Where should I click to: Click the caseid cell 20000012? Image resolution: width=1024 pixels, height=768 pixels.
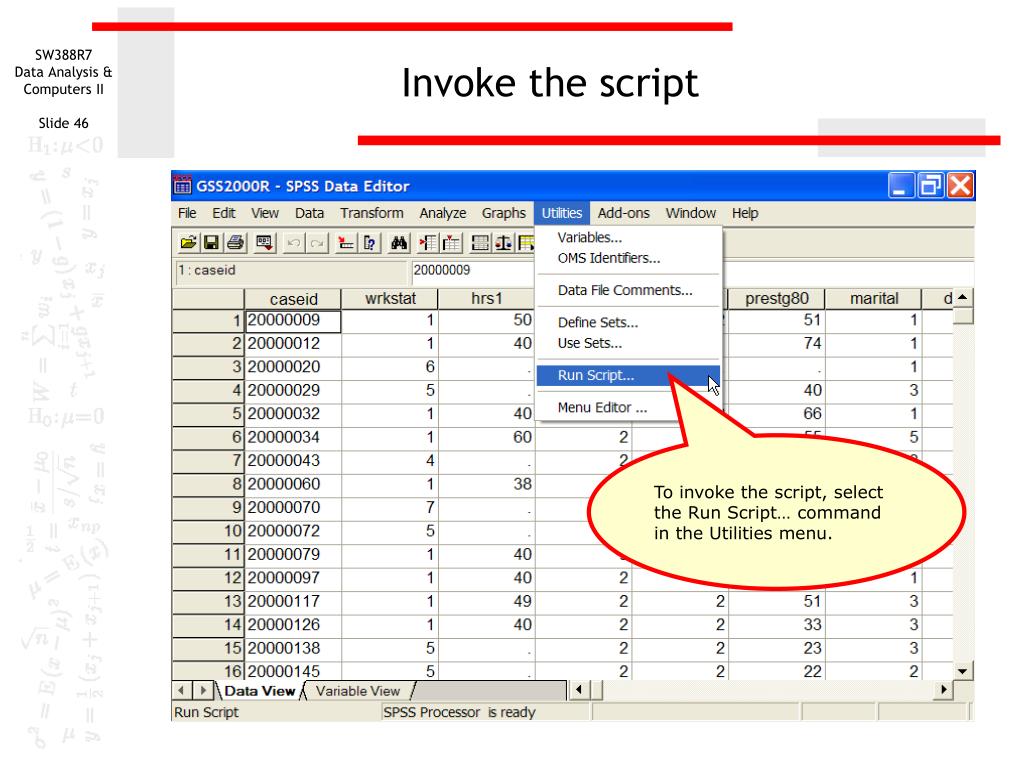click(x=293, y=344)
